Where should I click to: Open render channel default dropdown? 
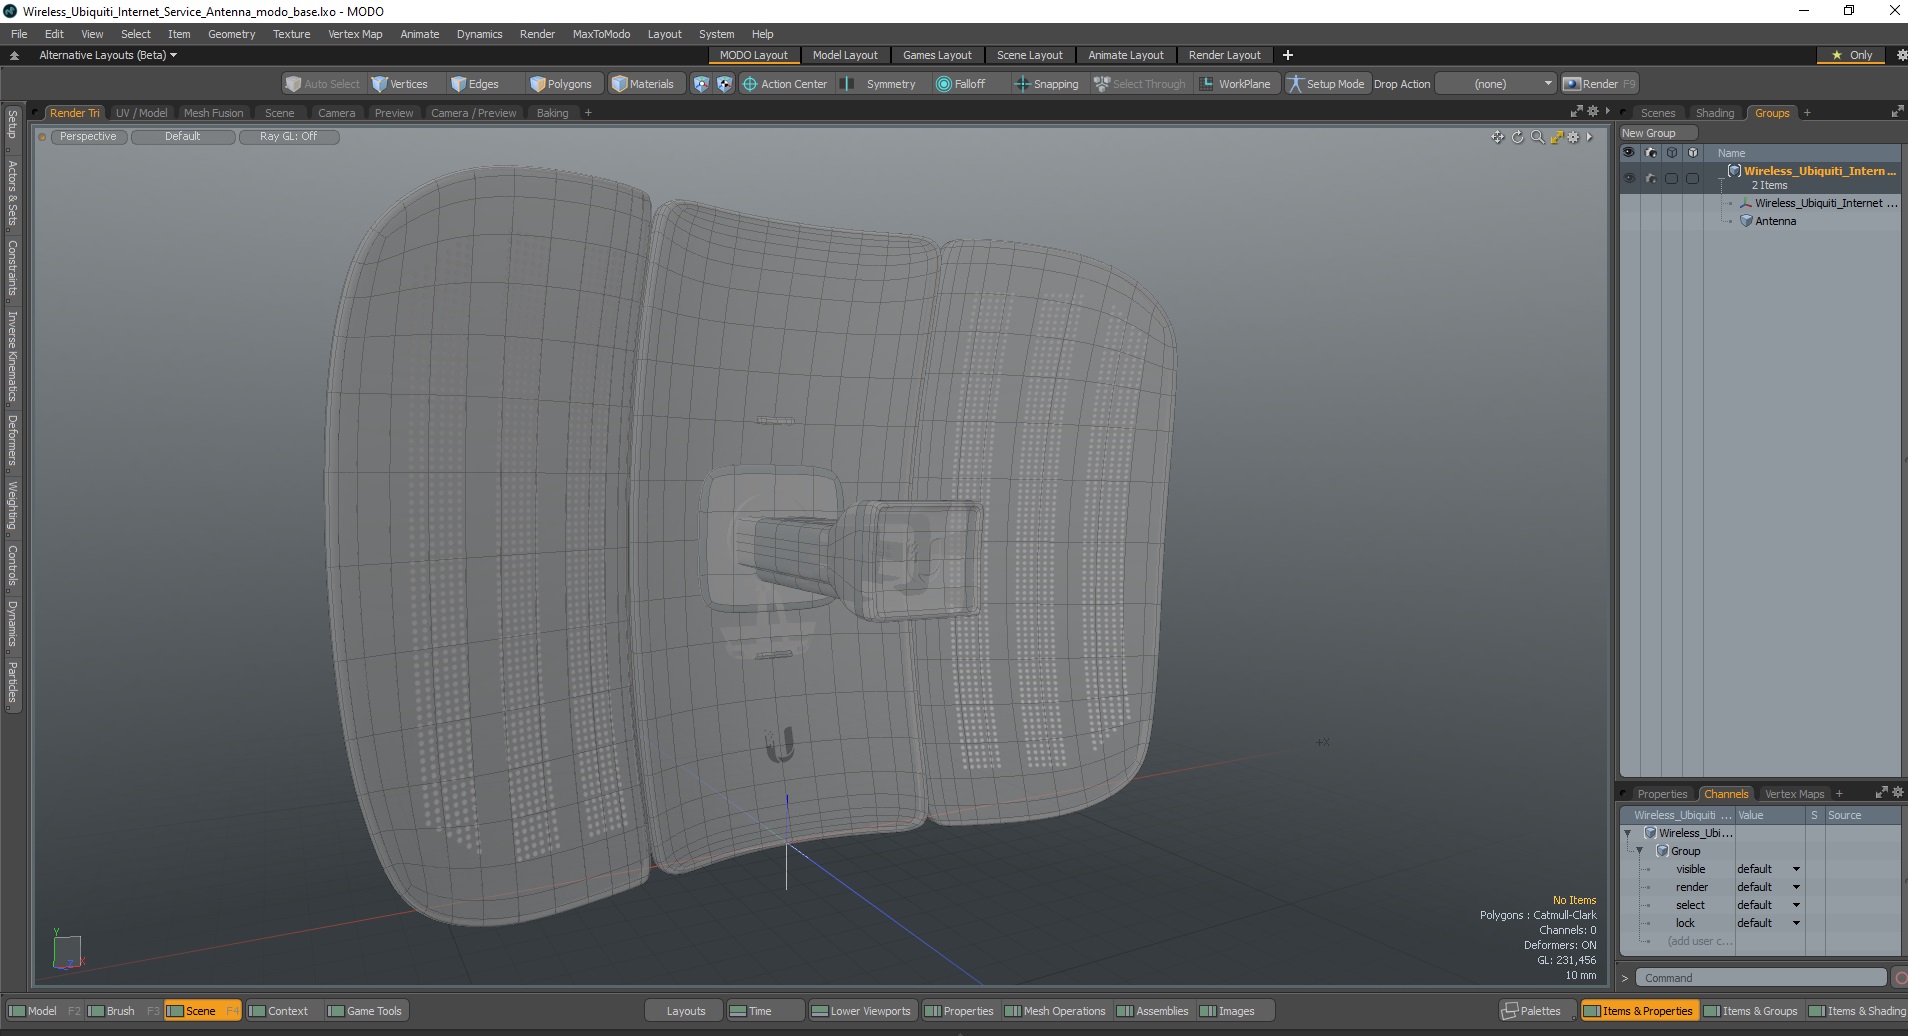[x=1768, y=887]
